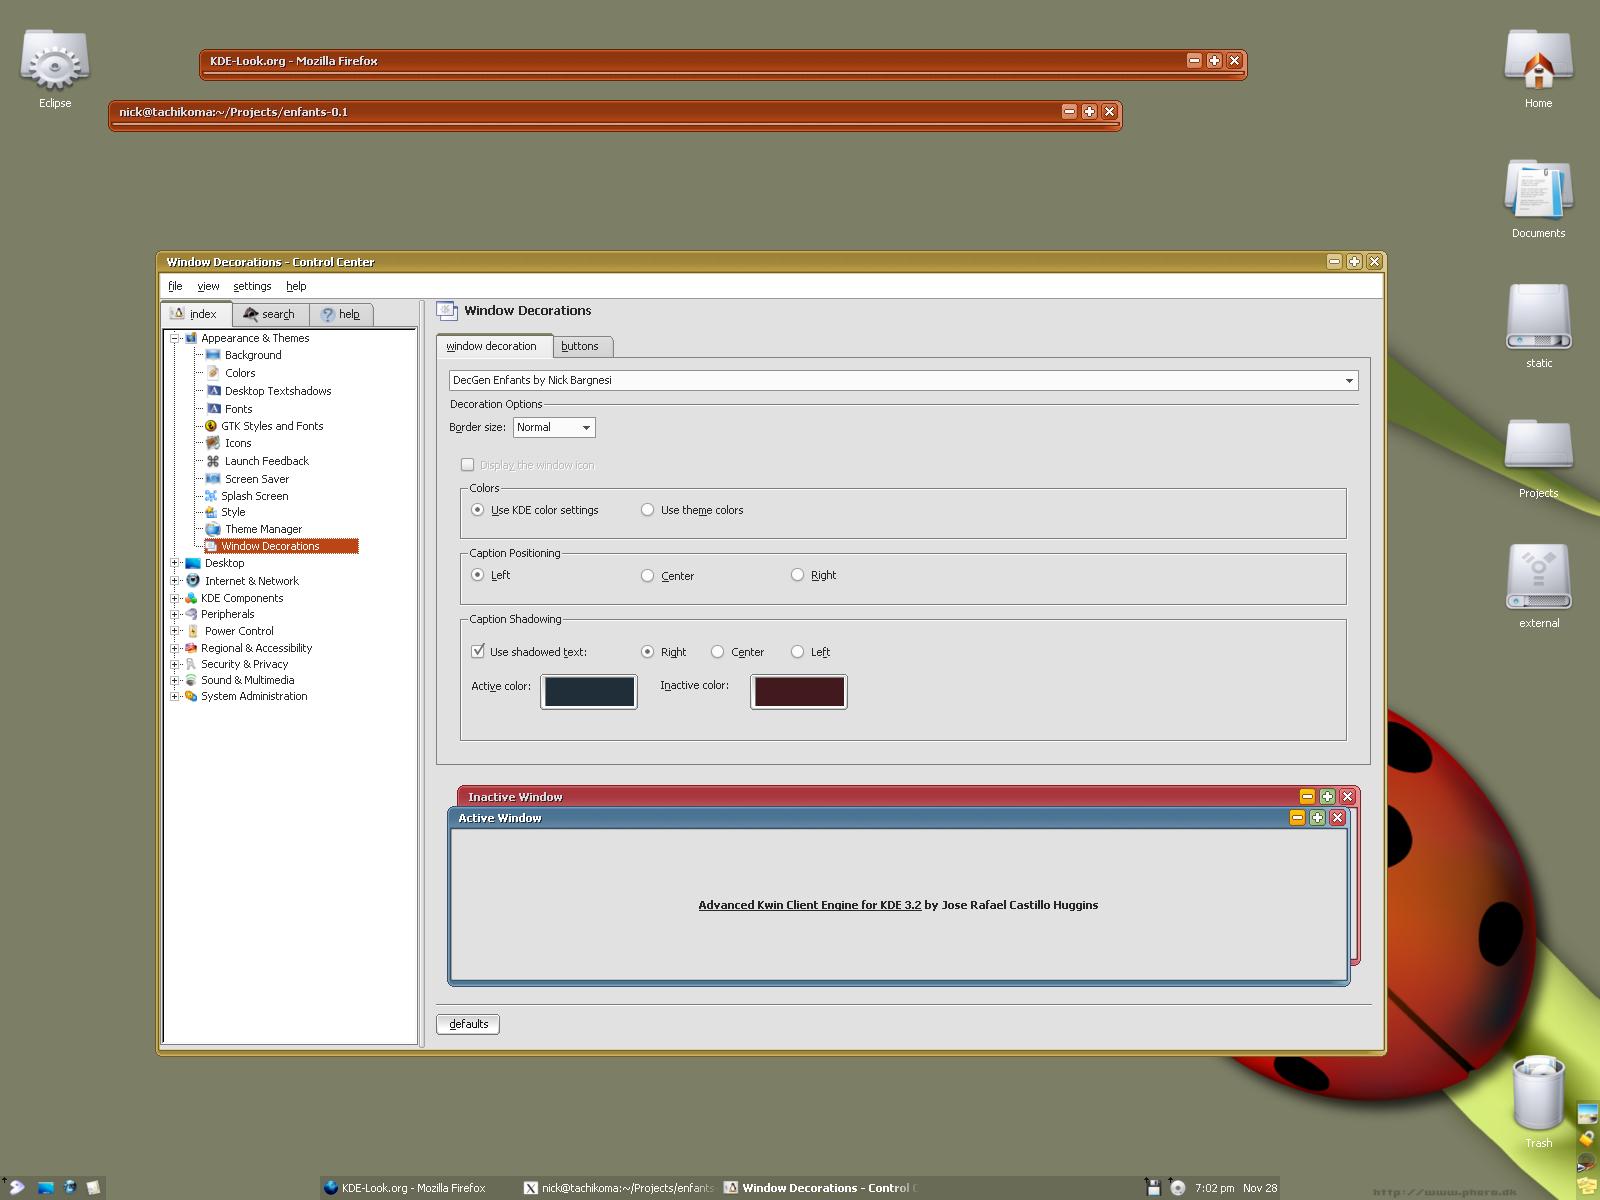Click the Theme Manager icon
The width and height of the screenshot is (1600, 1200).
click(x=213, y=529)
